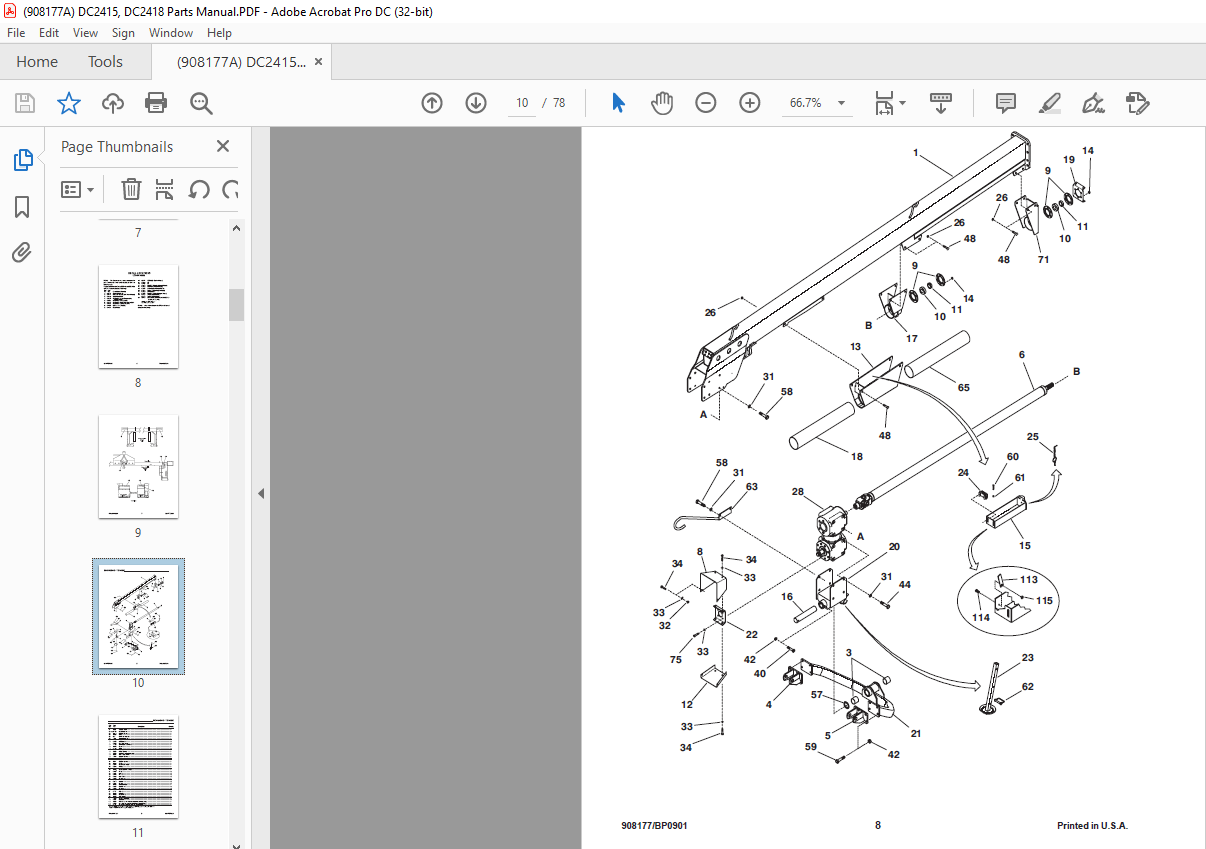
Task: Bookmark this file with the star icon
Action: coord(68,103)
